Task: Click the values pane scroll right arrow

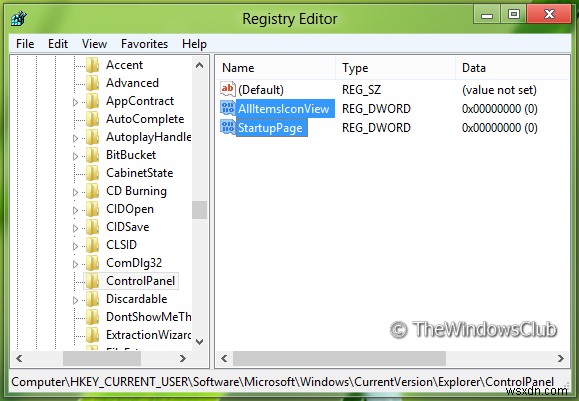Action: point(561,358)
